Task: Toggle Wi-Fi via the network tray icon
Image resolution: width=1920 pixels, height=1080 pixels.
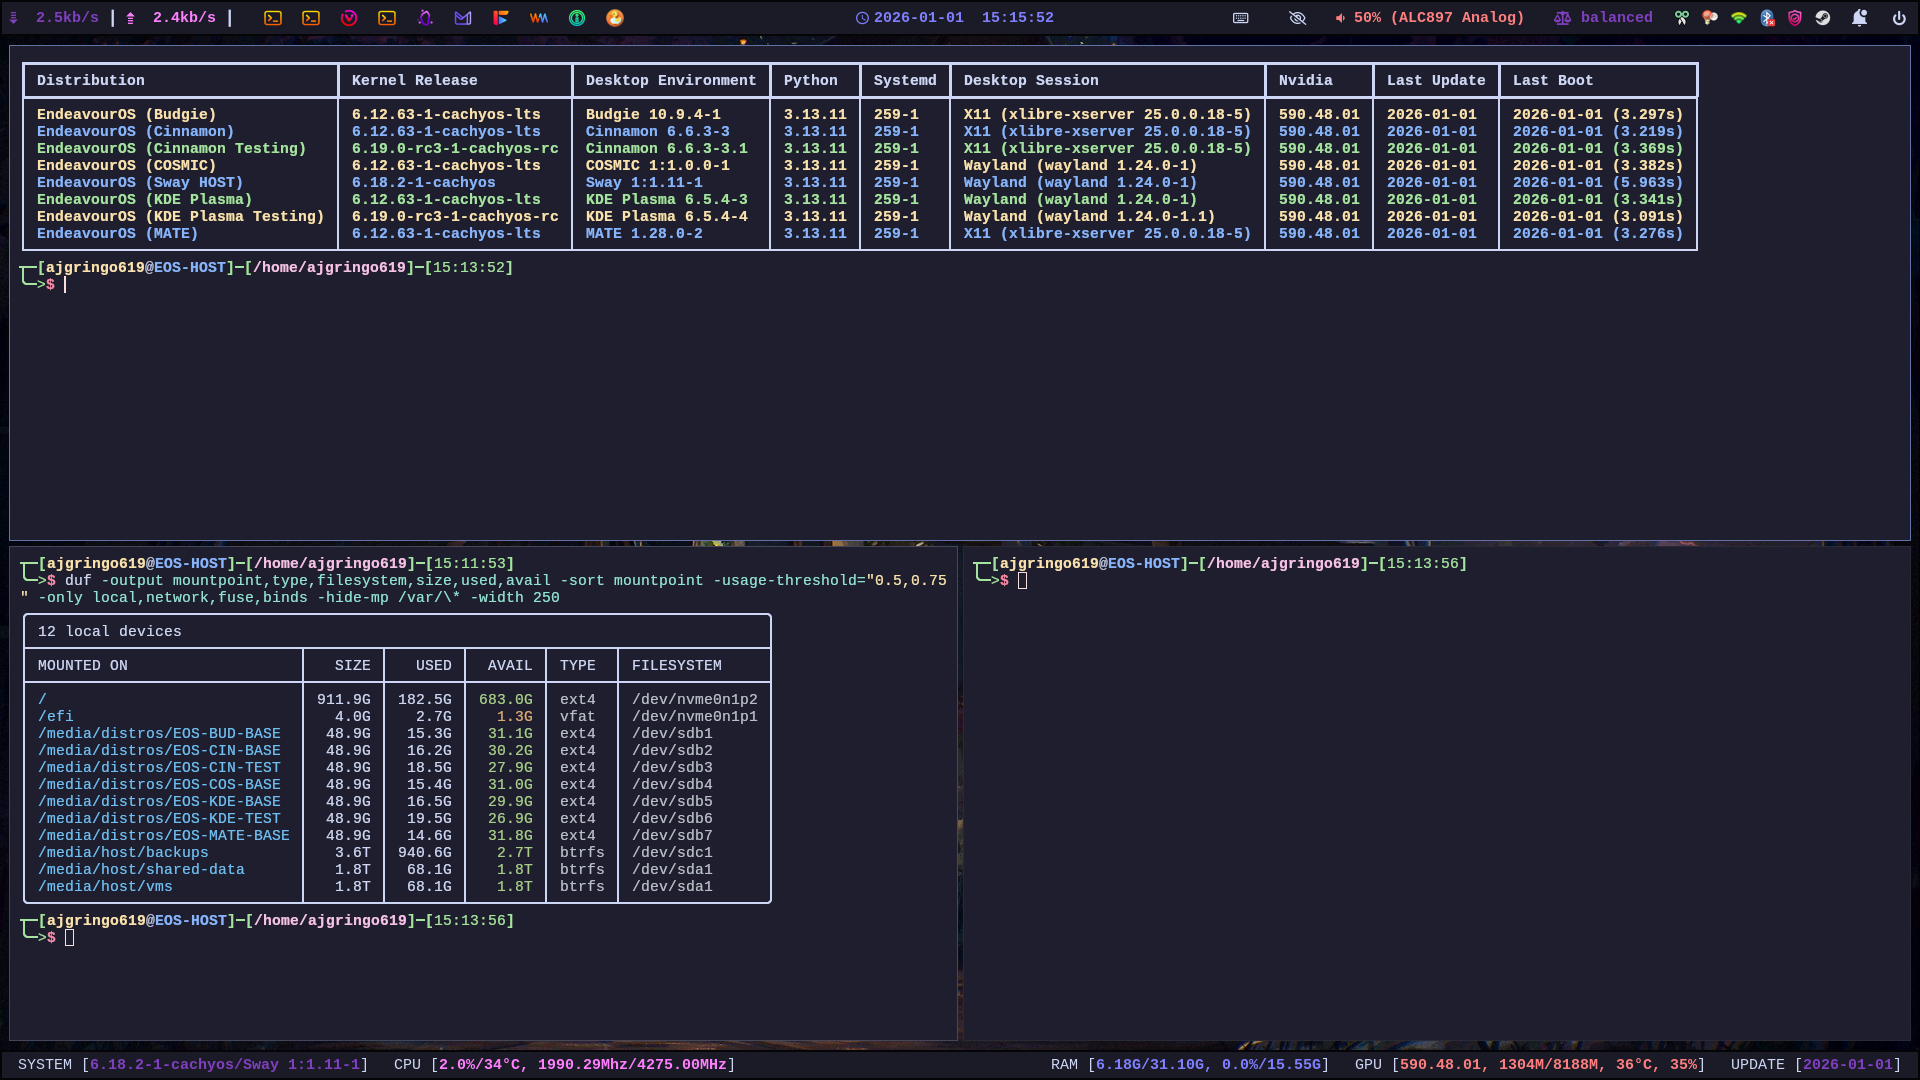Action: (x=1739, y=18)
